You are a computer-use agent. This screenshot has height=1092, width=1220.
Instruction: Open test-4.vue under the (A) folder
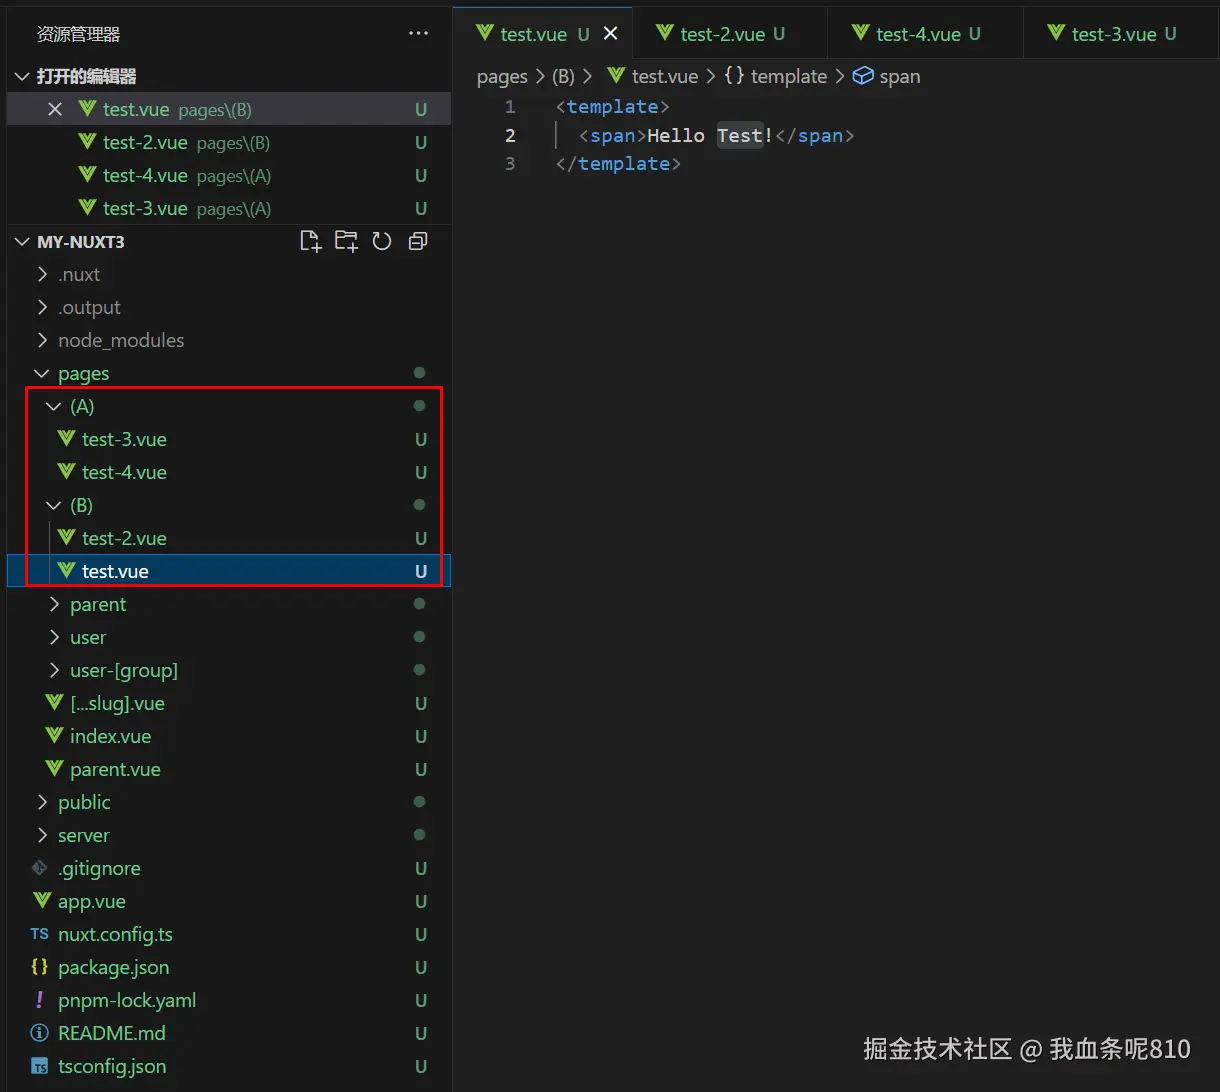click(229, 472)
